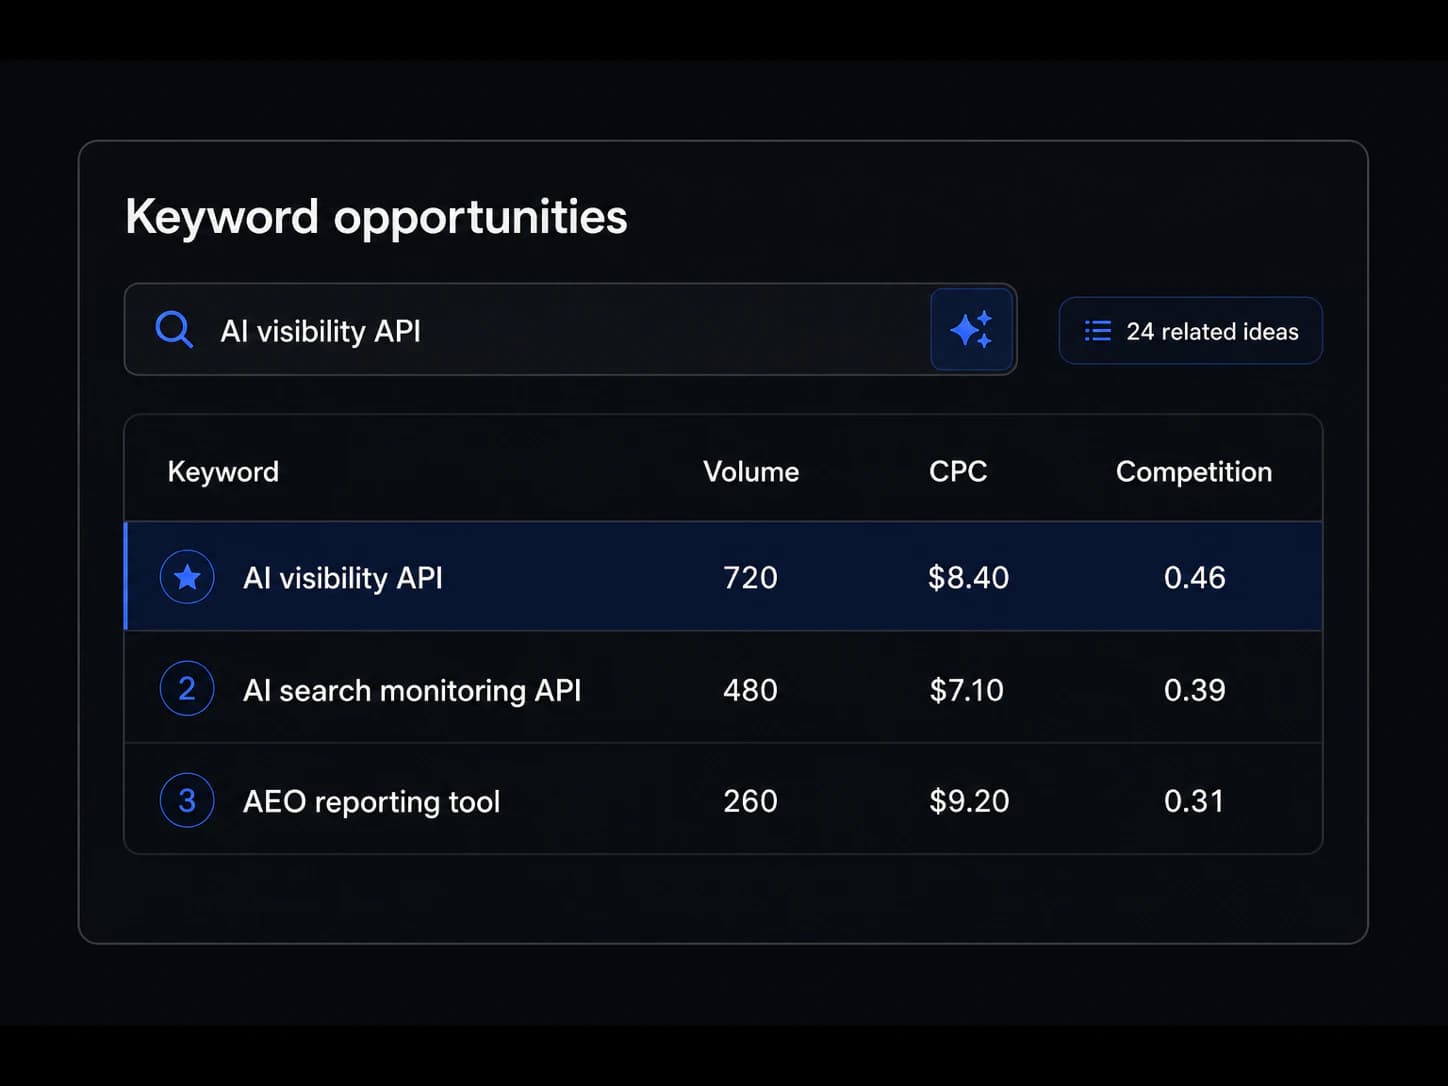
Task: Click the list icon in related ideas
Action: pos(1098,331)
